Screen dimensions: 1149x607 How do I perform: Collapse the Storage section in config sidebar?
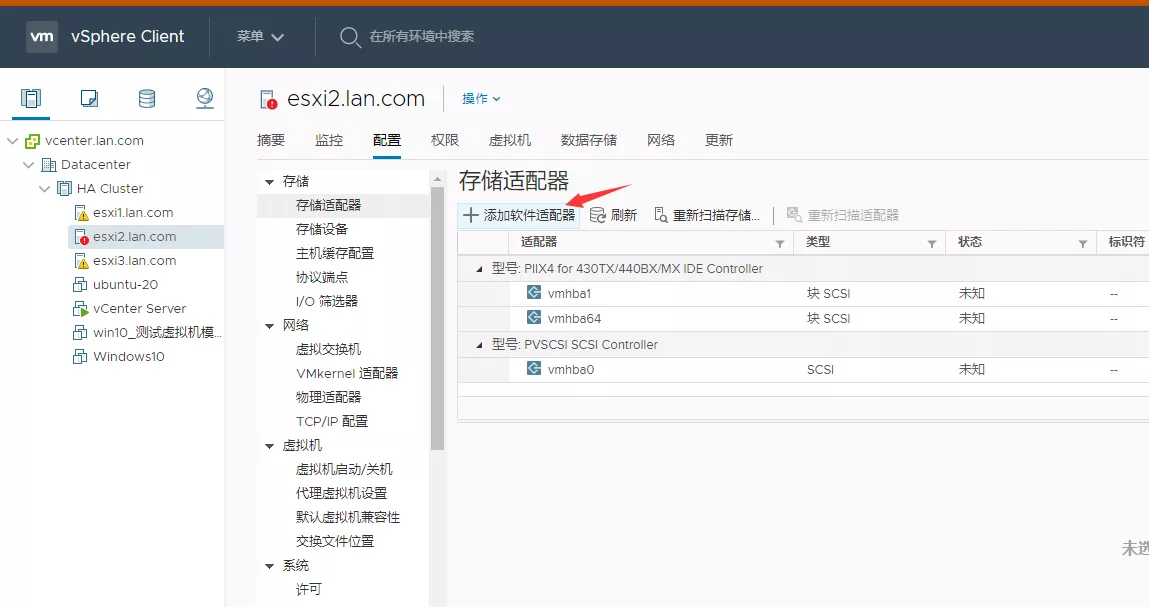click(x=269, y=182)
